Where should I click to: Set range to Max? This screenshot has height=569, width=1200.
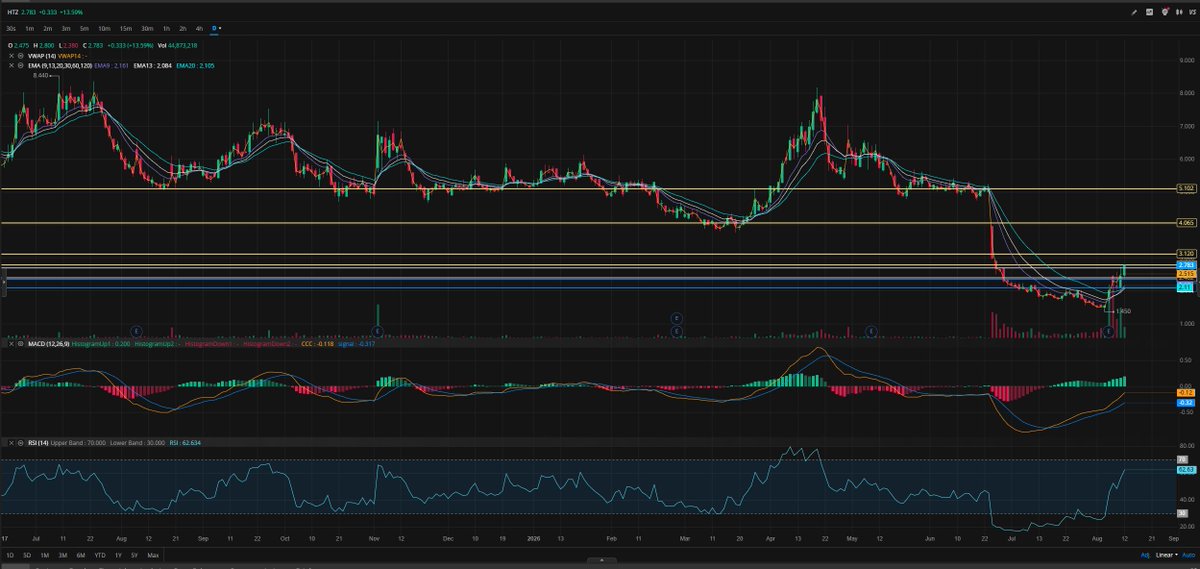(153, 554)
